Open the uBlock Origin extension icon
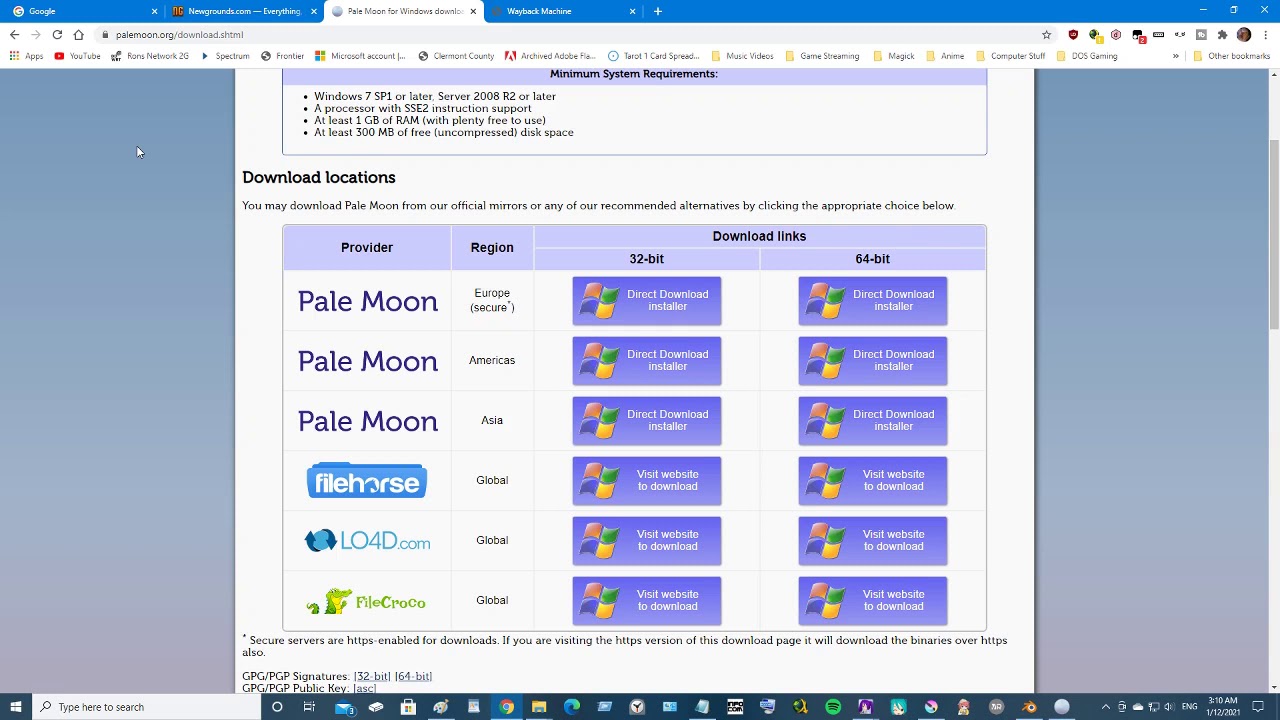This screenshot has width=1280, height=720. (x=1073, y=35)
